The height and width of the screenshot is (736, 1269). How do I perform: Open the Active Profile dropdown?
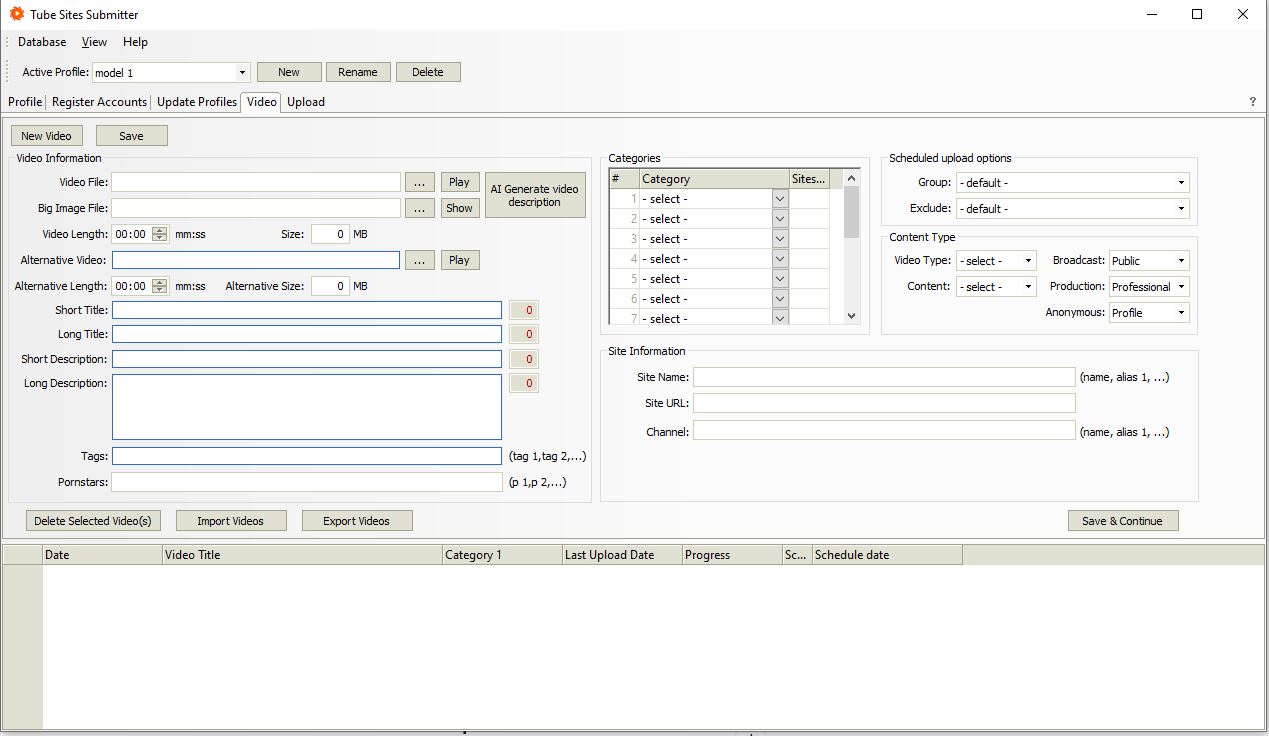click(x=242, y=73)
